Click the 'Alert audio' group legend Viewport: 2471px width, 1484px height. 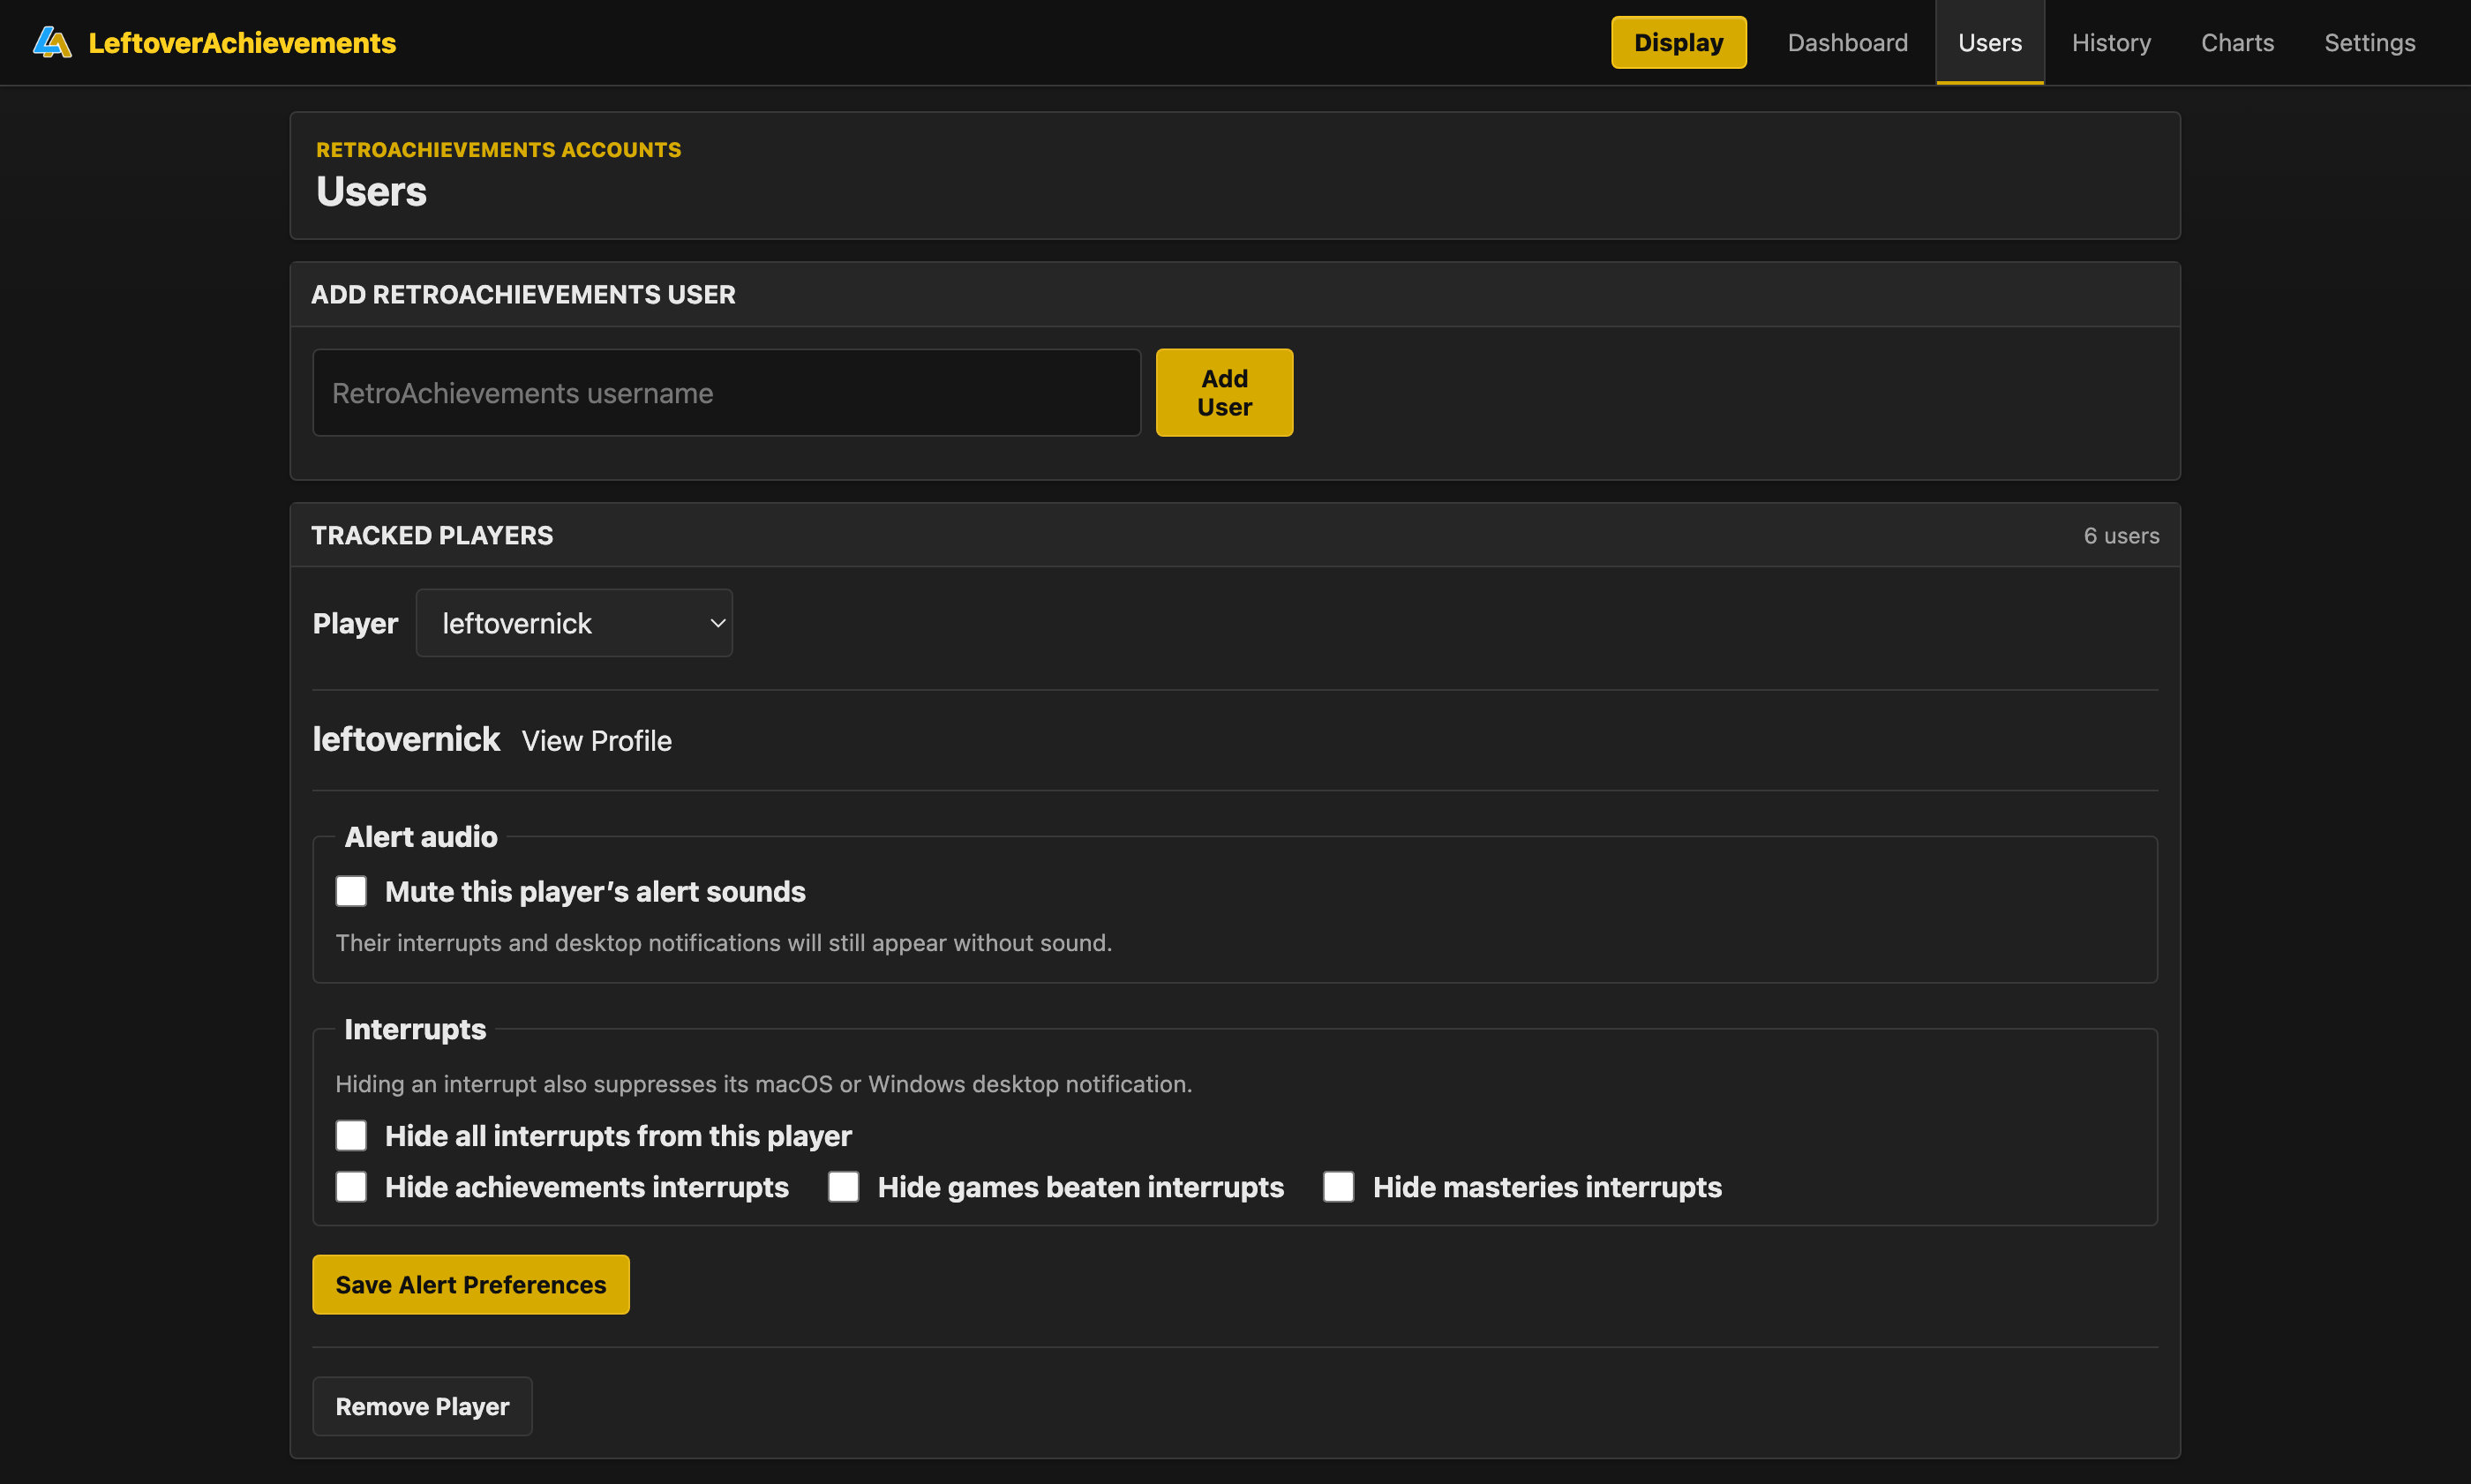pyautogui.click(x=421, y=837)
